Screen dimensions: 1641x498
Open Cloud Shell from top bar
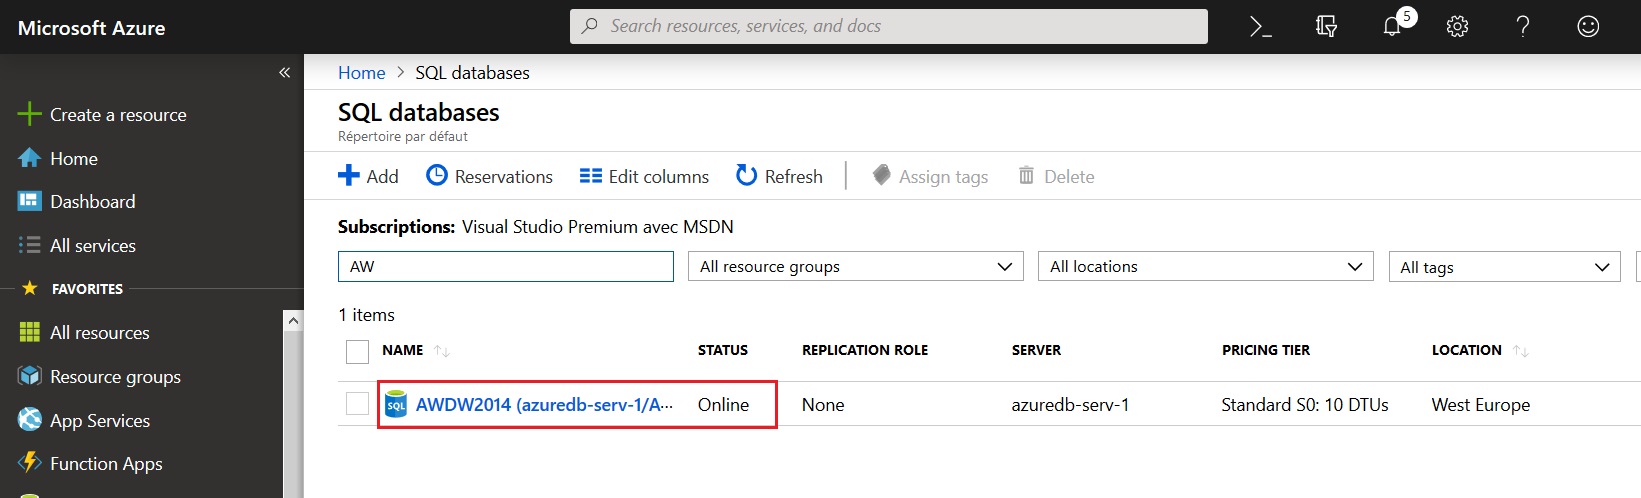1261,27
